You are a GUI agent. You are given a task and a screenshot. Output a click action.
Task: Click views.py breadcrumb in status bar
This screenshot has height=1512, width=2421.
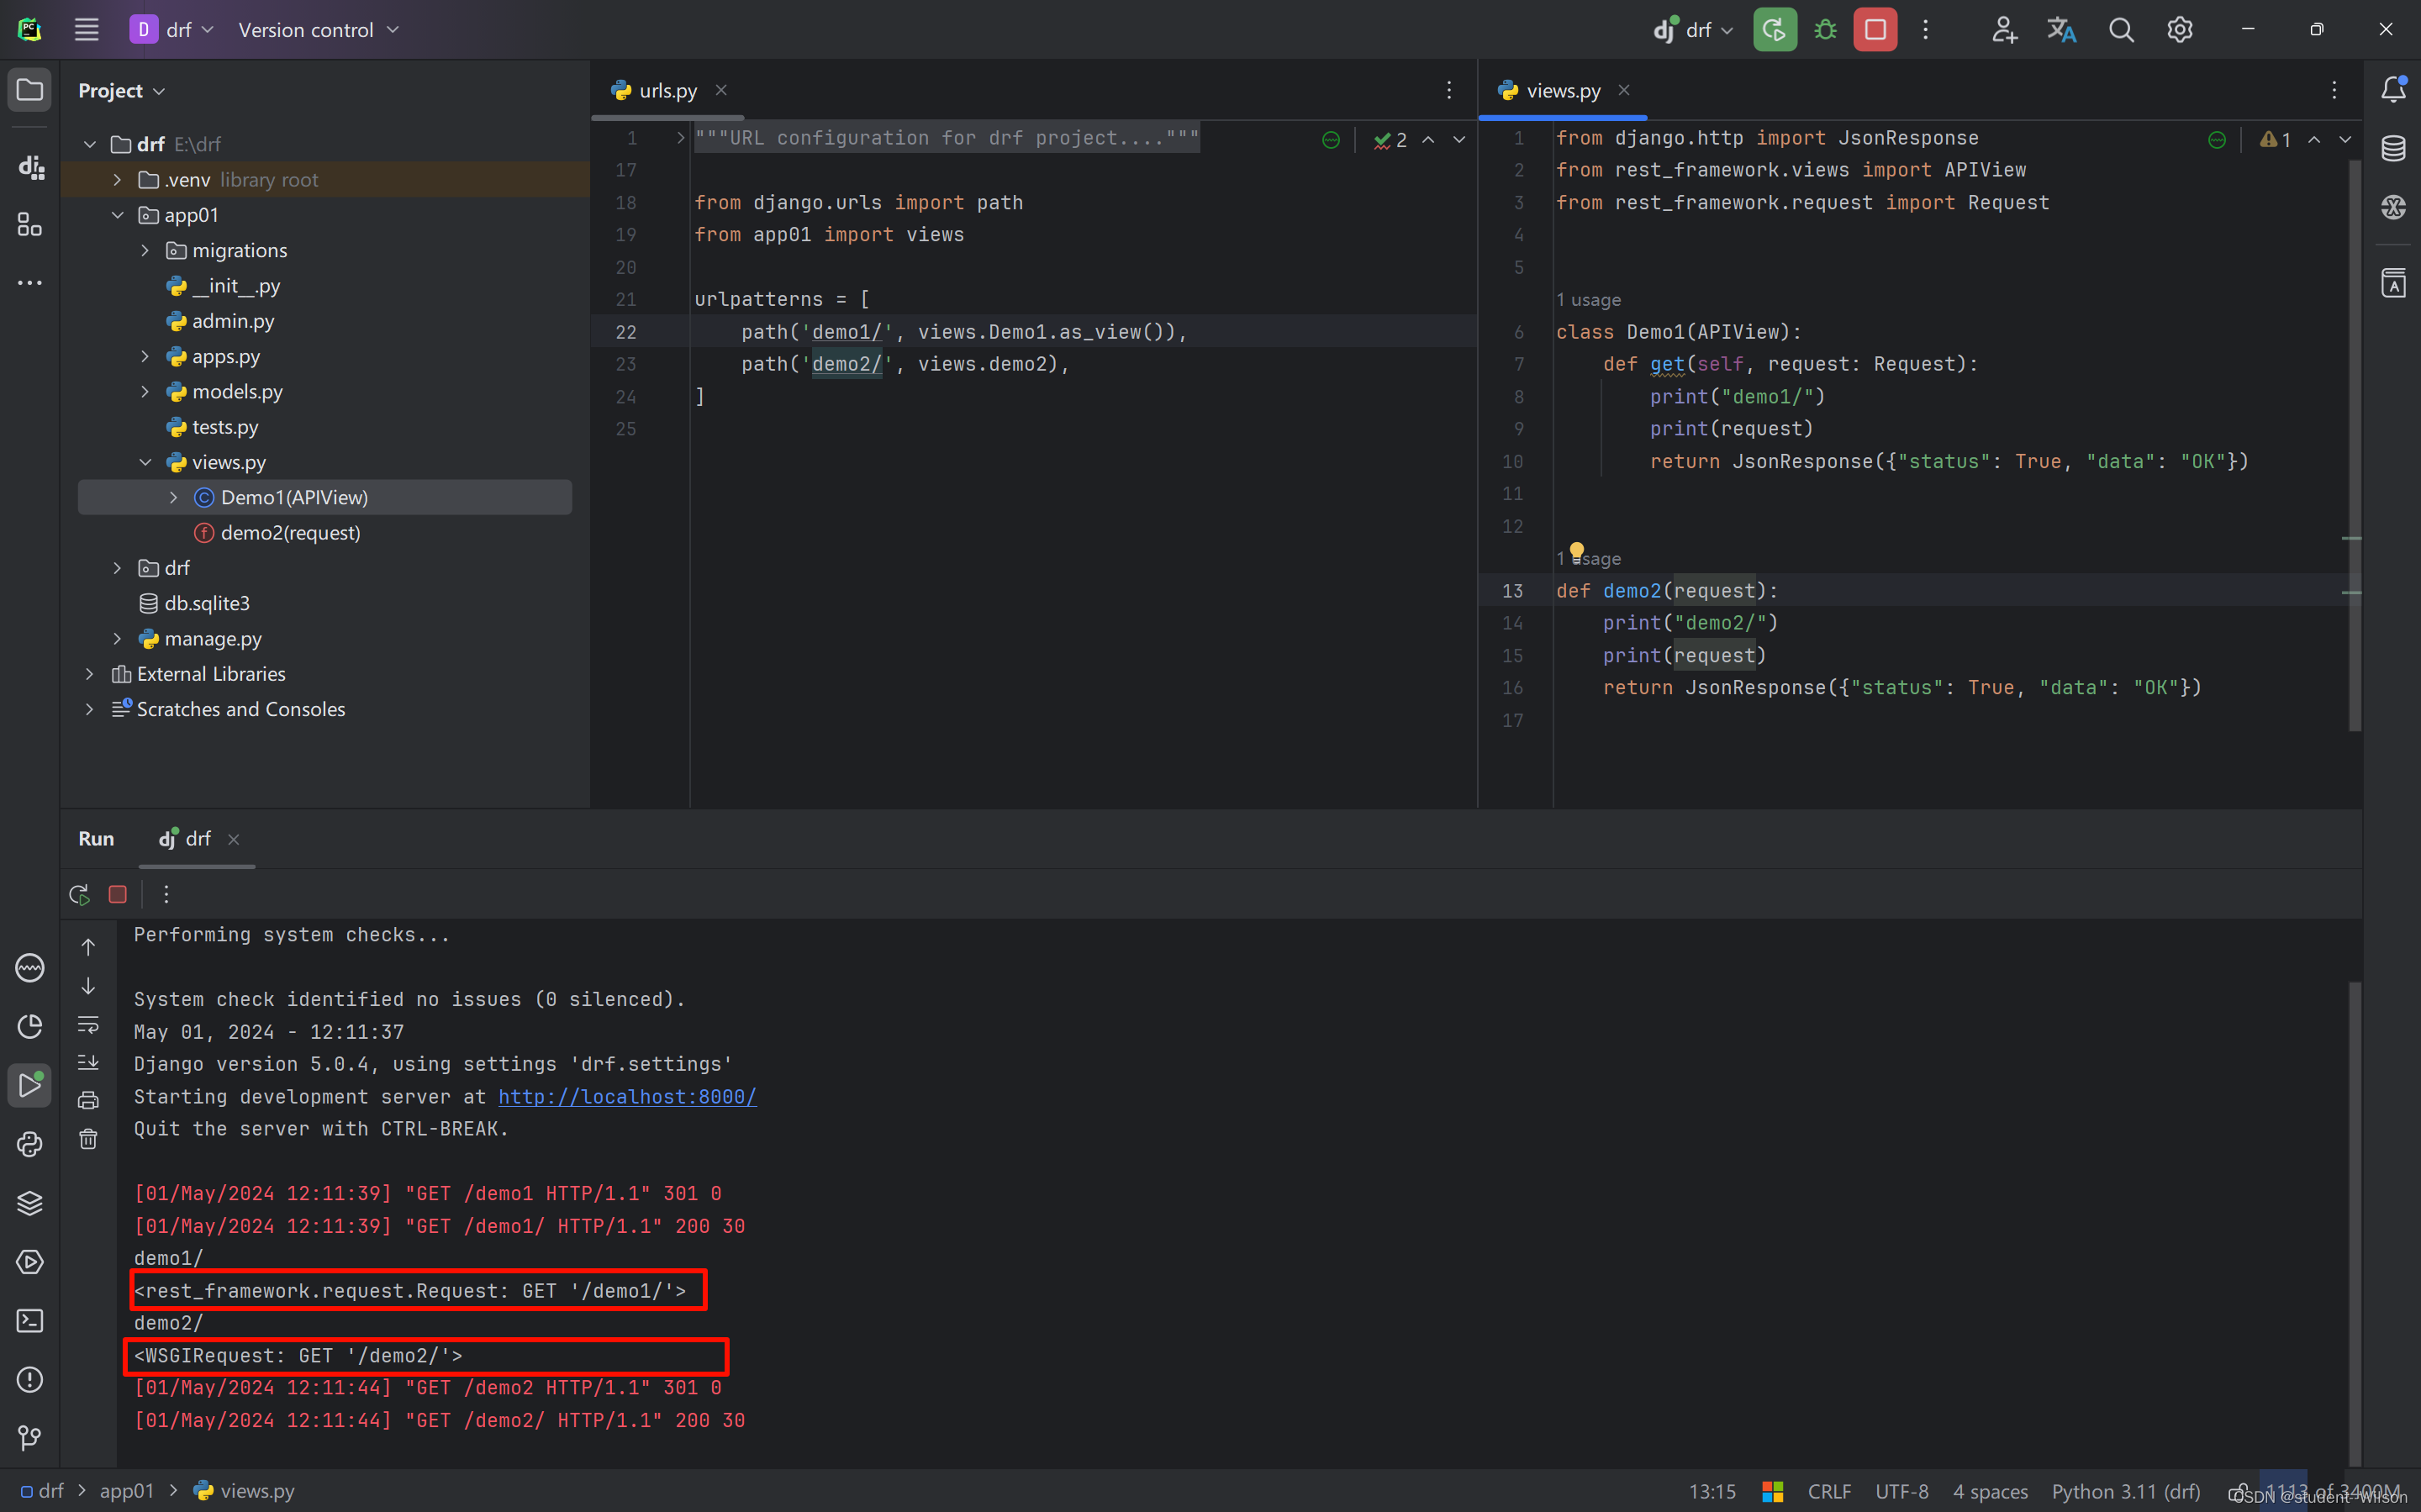[245, 1491]
